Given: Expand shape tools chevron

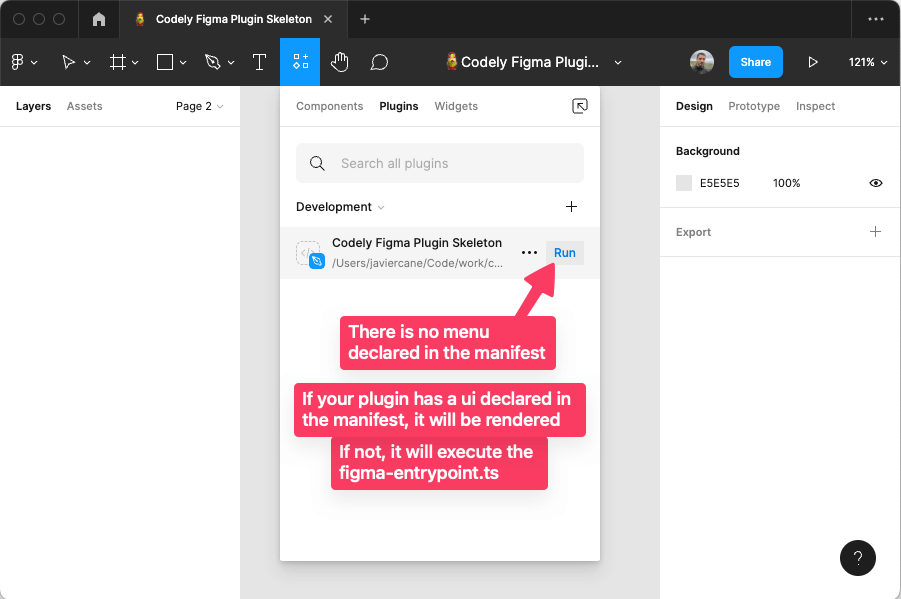Looking at the screenshot, I should pyautogui.click(x=183, y=62).
